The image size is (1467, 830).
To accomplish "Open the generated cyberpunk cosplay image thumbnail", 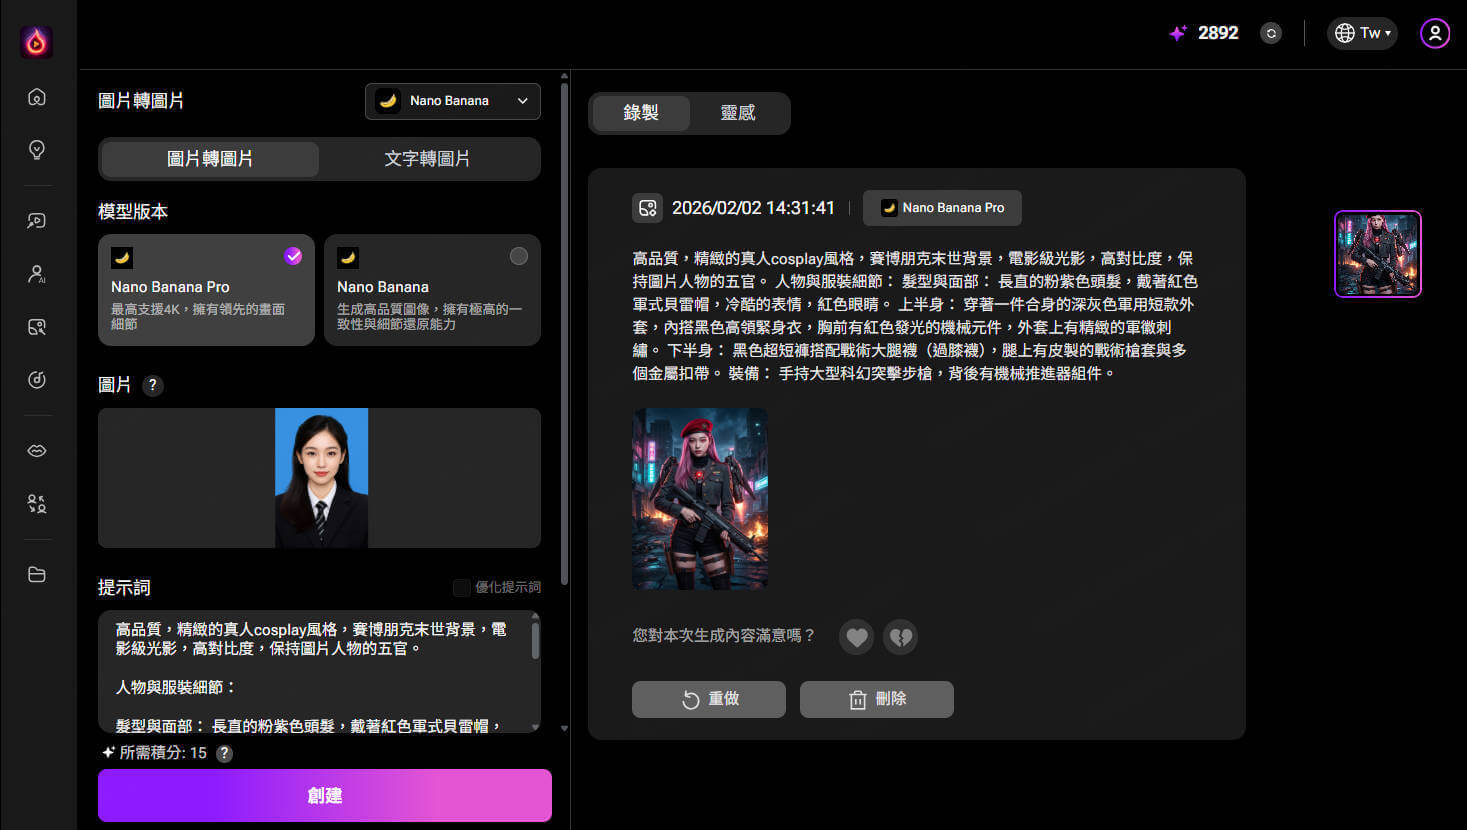I will tap(700, 498).
